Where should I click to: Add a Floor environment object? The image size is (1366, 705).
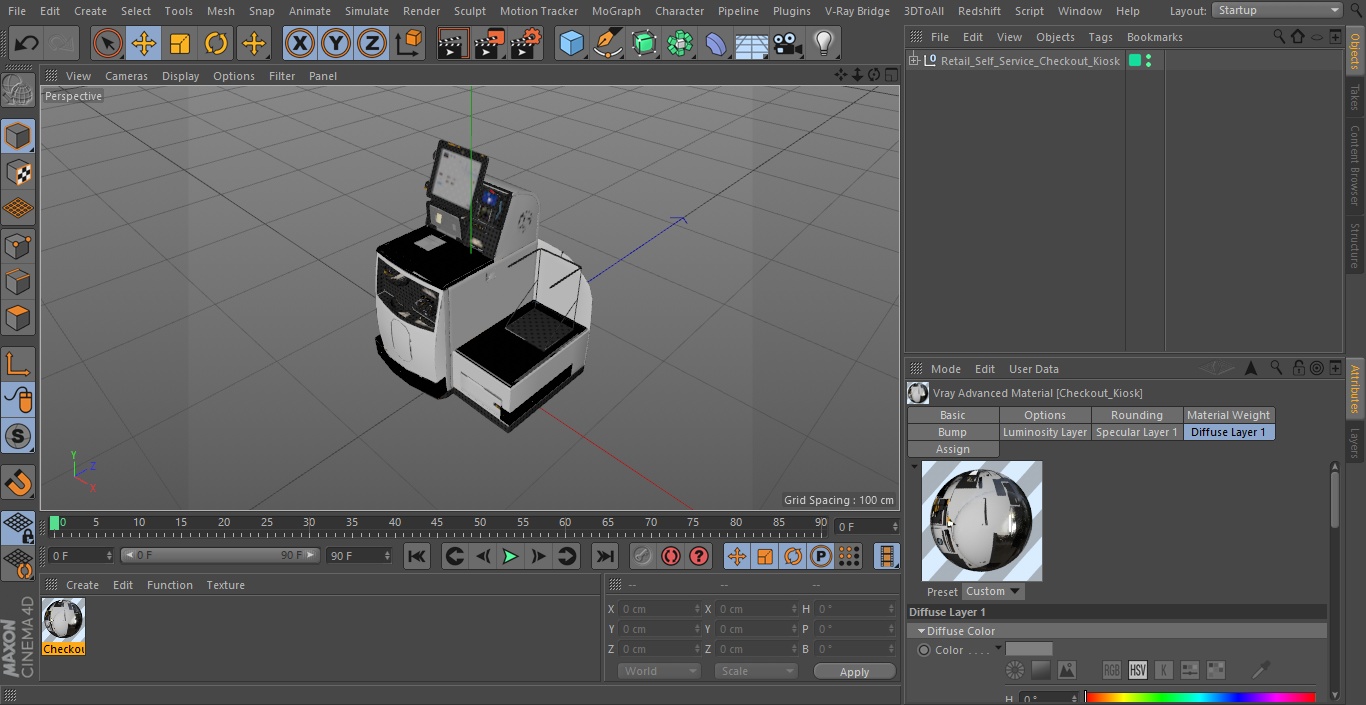[x=752, y=43]
